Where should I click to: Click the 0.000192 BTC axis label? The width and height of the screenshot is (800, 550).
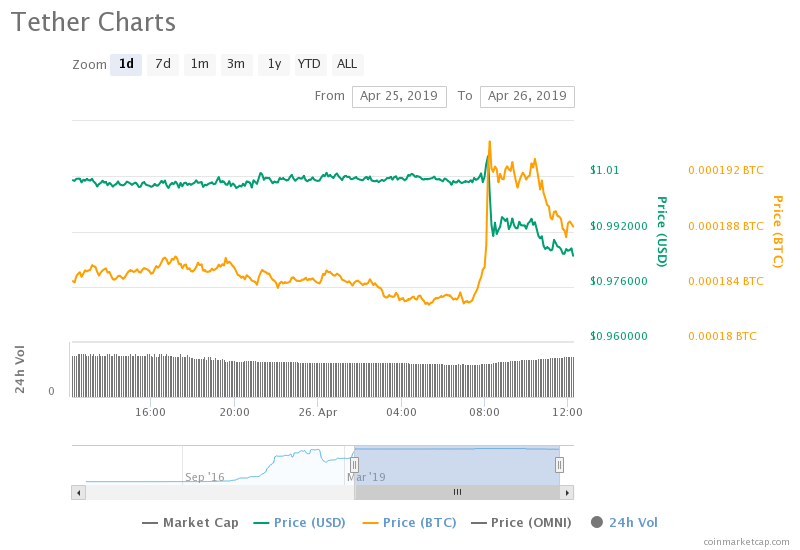[726, 170]
